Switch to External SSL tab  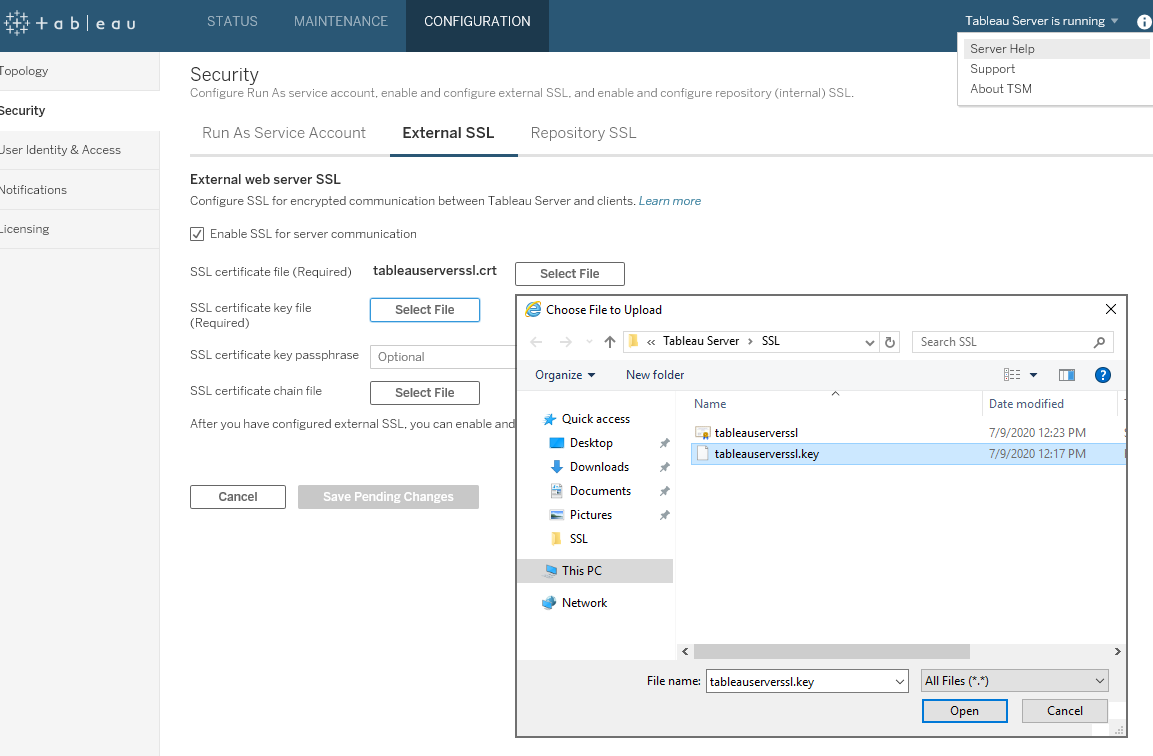coord(449,133)
